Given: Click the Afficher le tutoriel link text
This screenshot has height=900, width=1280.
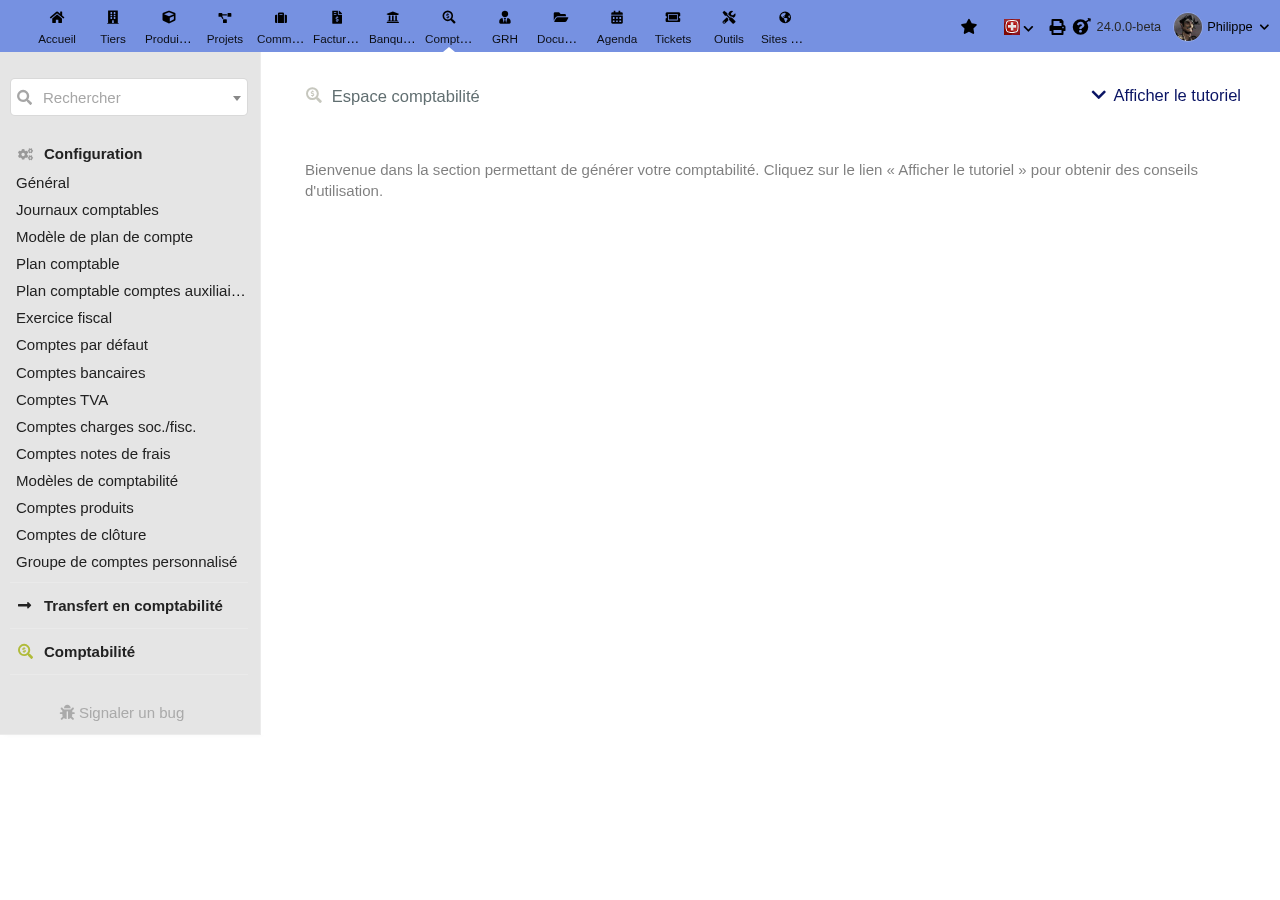Looking at the screenshot, I should click(x=1177, y=95).
